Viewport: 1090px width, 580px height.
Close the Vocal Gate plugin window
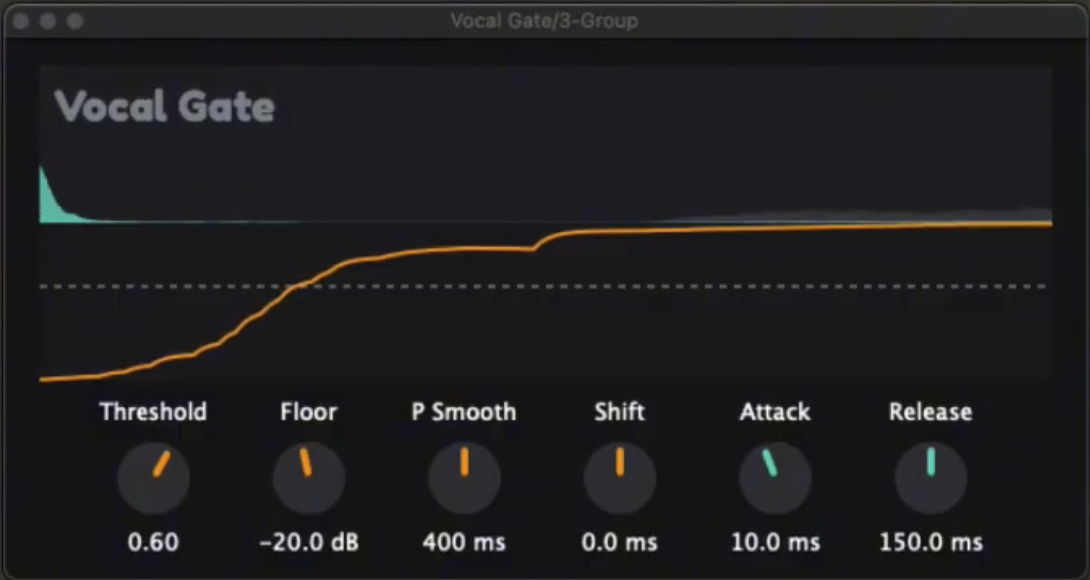tap(21, 21)
